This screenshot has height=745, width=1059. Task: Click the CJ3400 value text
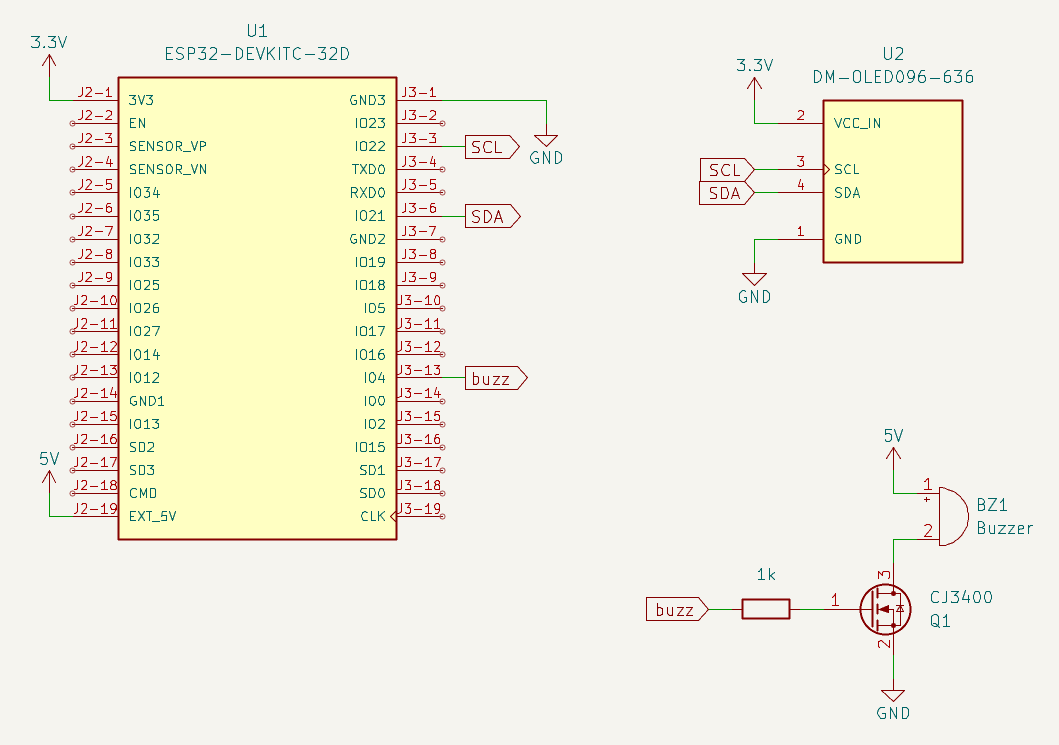coord(961,597)
